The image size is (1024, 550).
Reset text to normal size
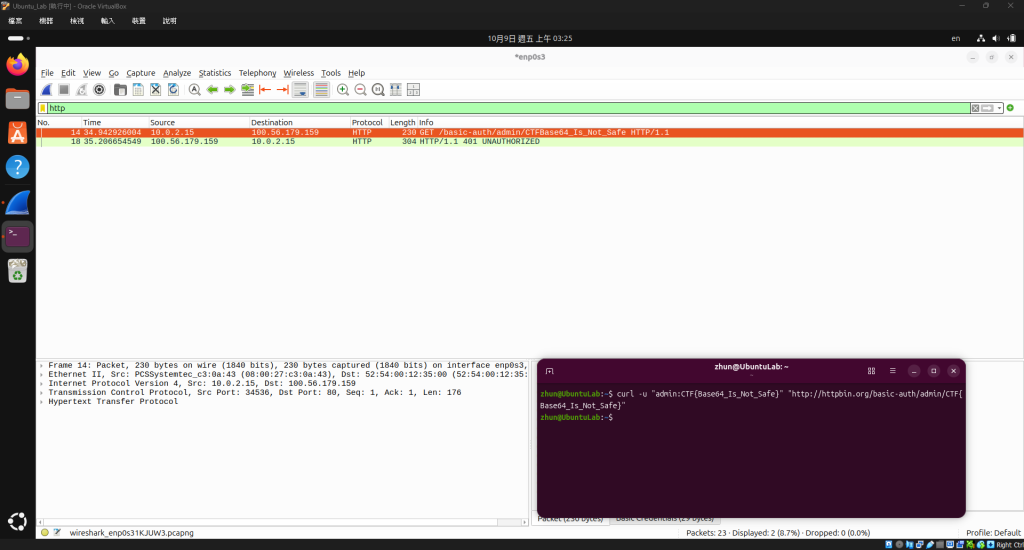click(x=378, y=90)
